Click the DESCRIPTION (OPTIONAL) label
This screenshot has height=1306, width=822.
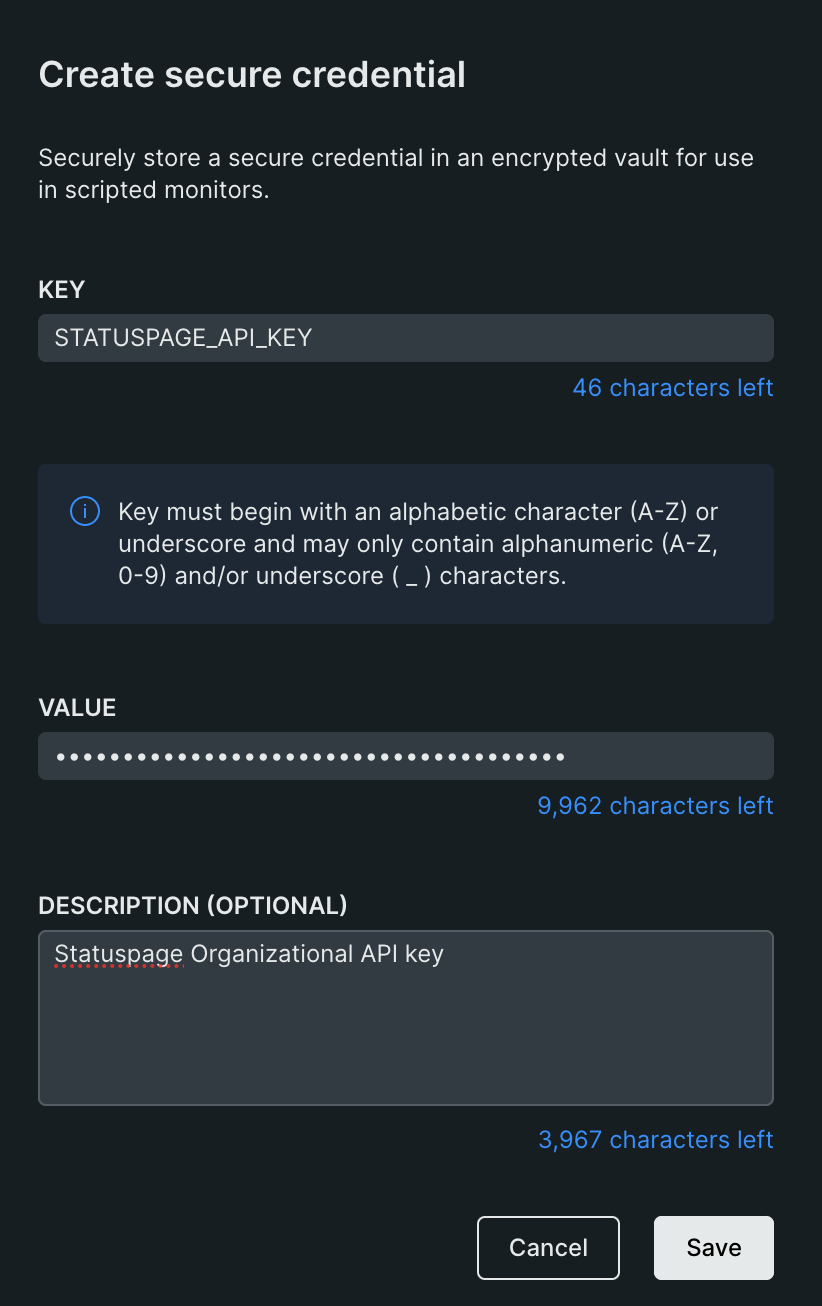pos(193,906)
